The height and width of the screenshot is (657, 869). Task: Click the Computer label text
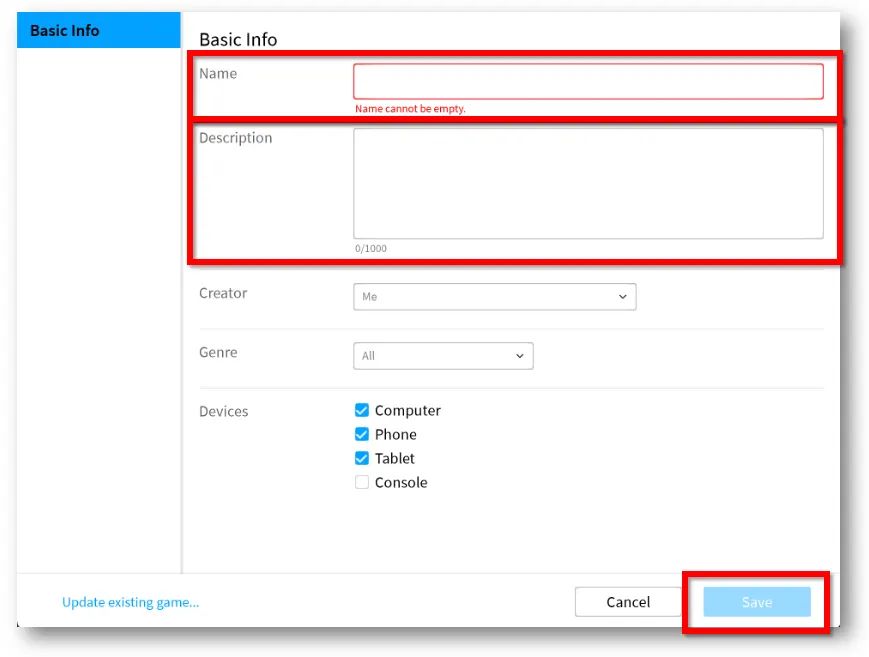408,410
